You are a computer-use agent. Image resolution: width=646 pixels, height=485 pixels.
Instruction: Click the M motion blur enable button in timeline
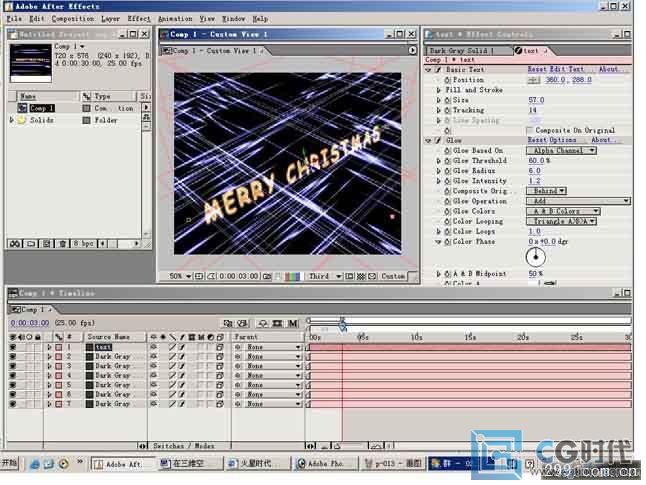[x=293, y=323]
